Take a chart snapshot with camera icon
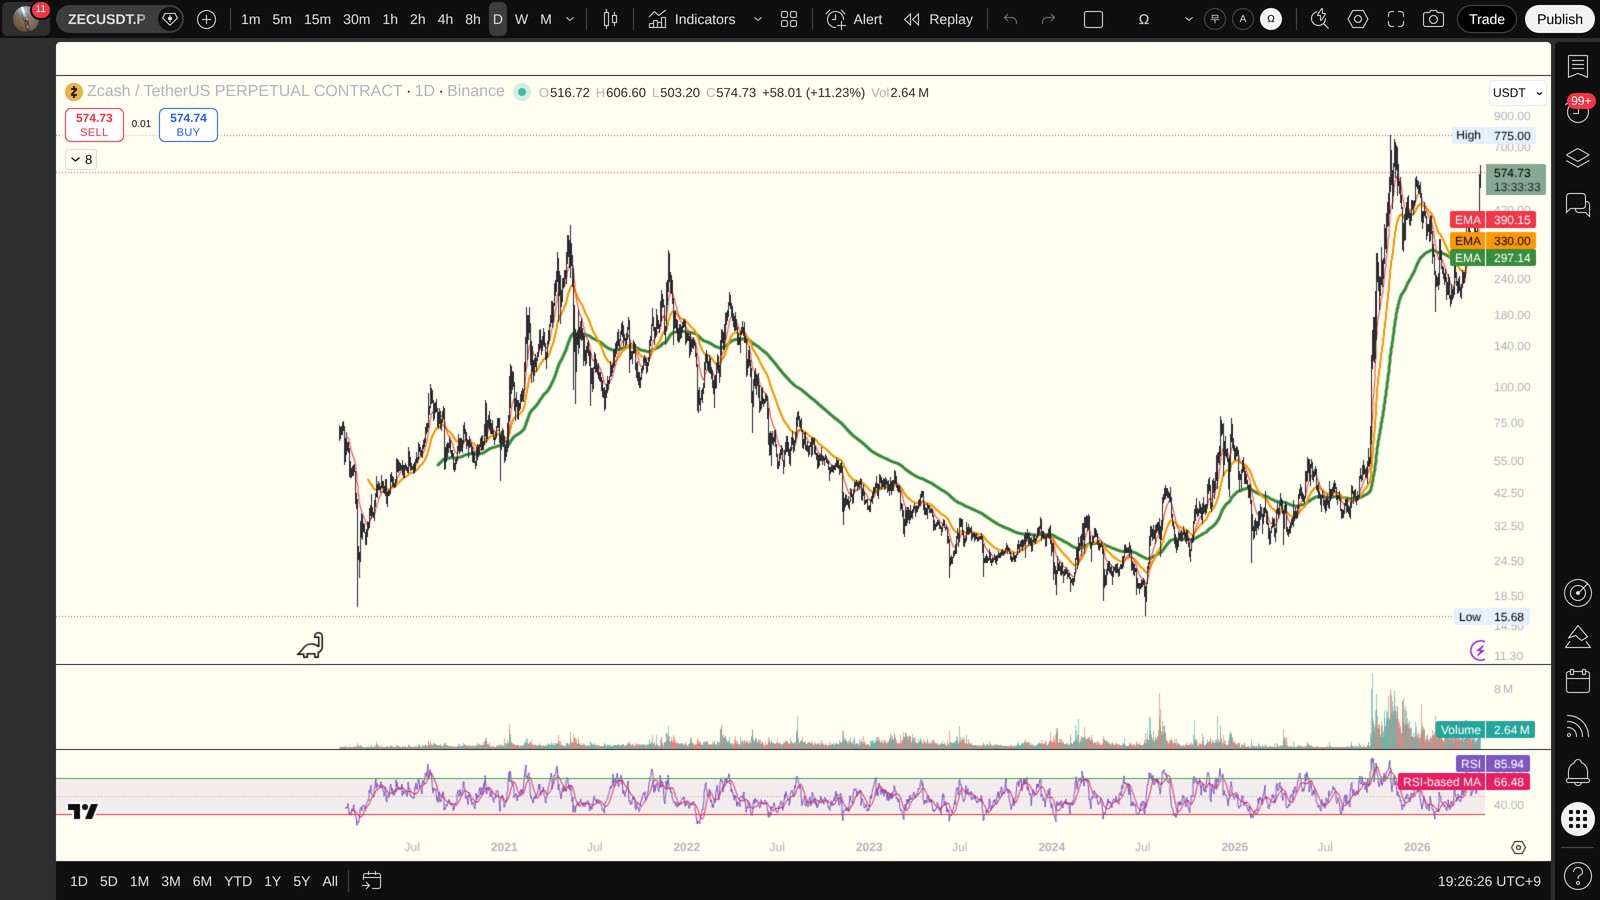 1433,19
